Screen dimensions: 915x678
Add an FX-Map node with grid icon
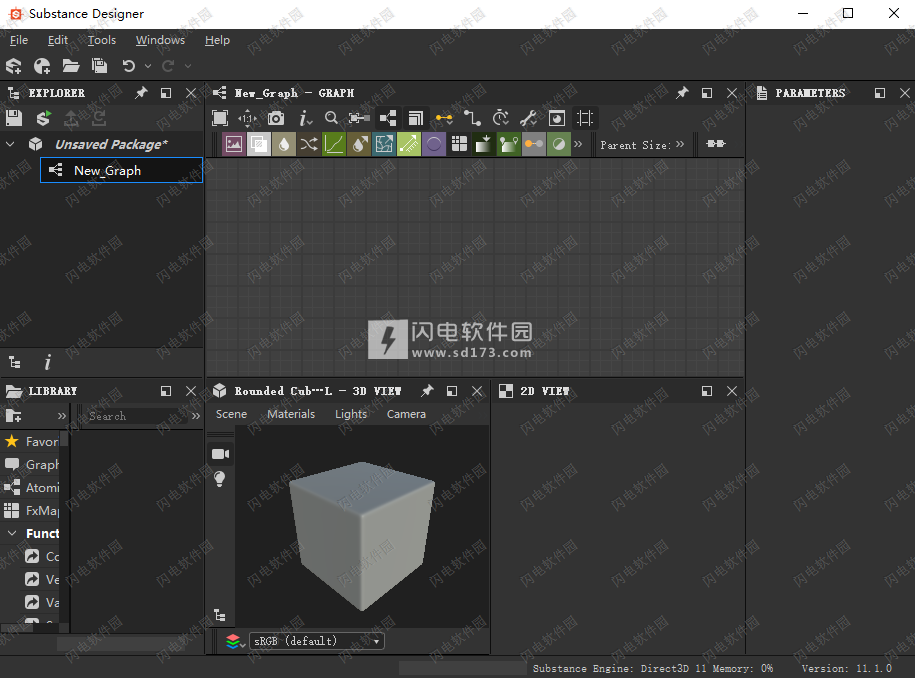[459, 144]
